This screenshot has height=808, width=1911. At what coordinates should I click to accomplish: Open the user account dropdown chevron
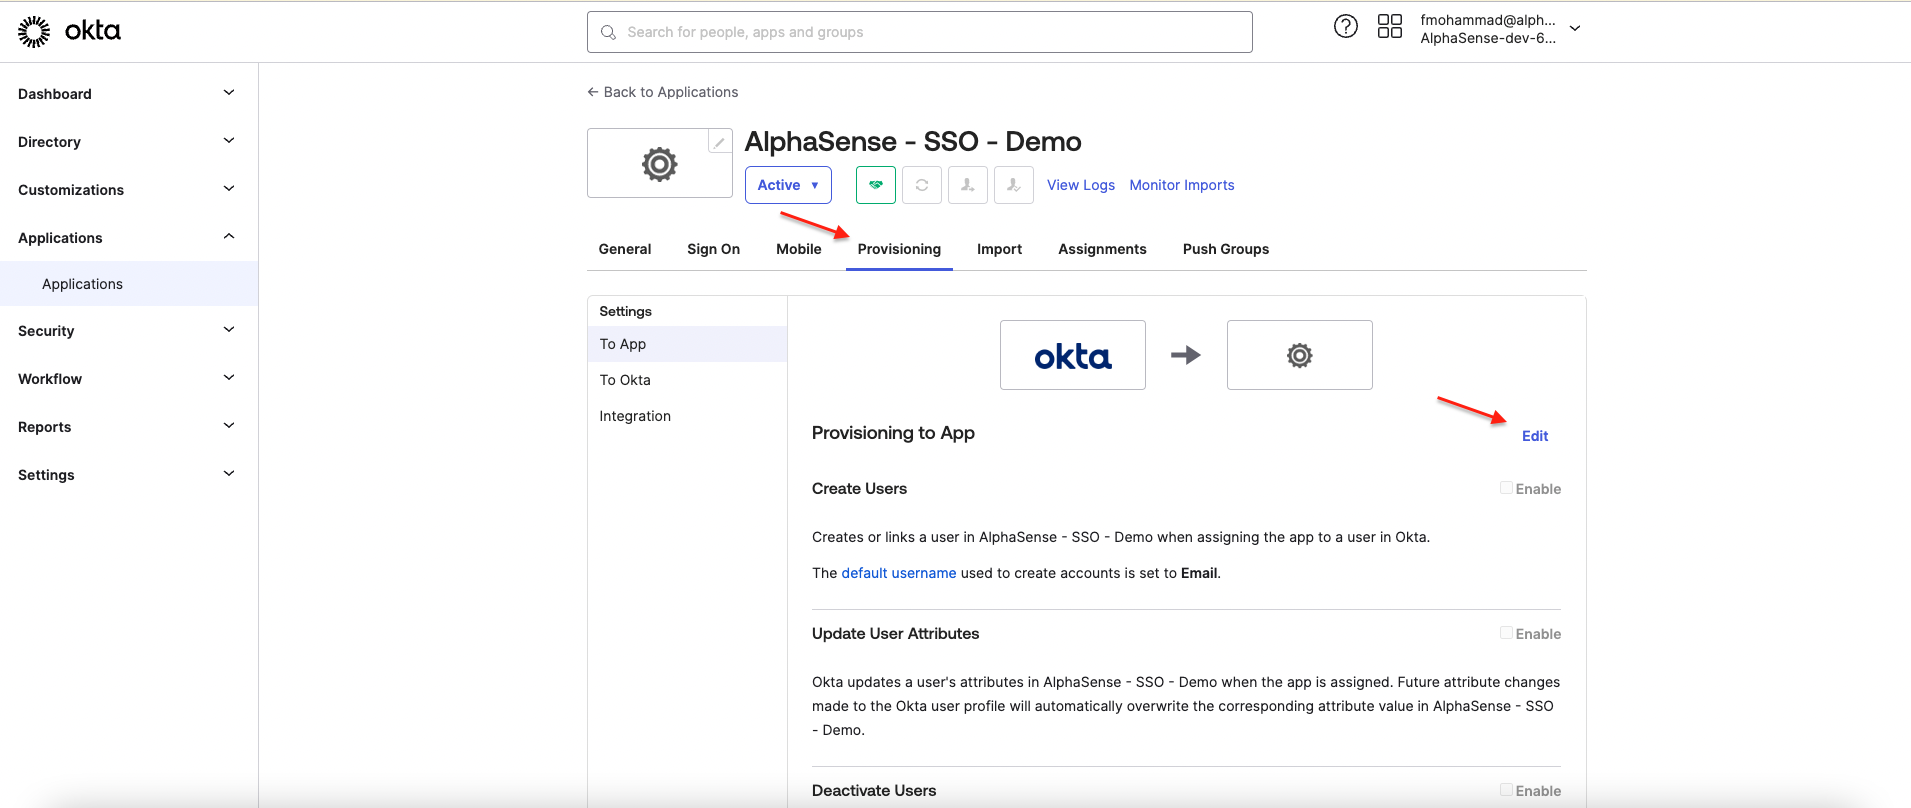[x=1575, y=29]
